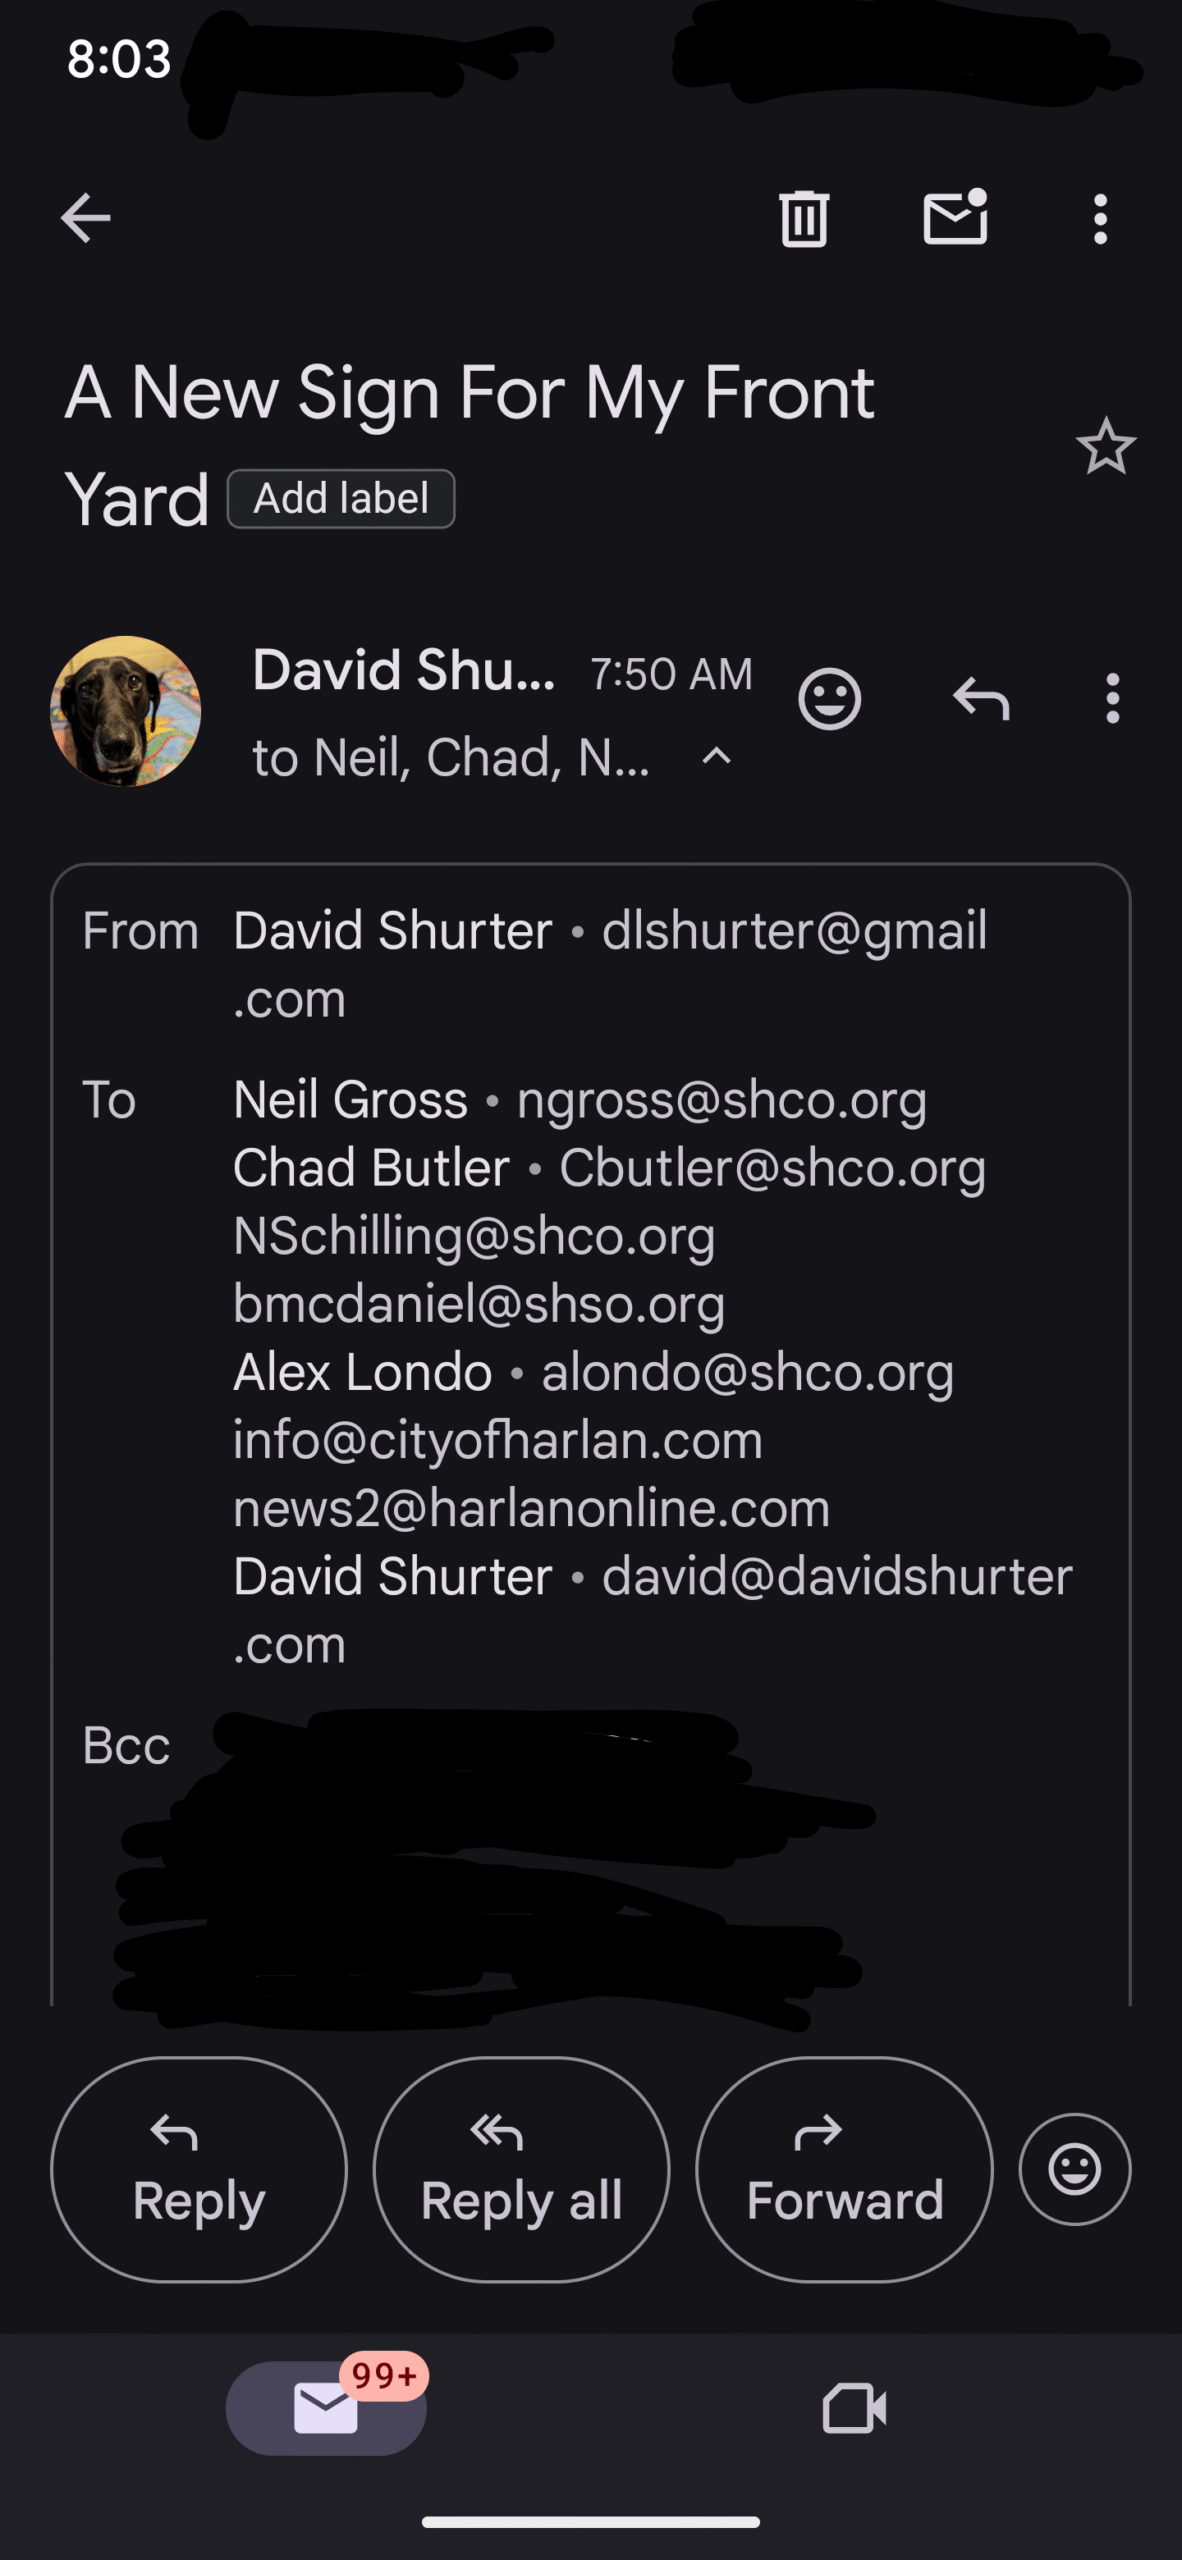Tap the 'to Neil, Chad, N...' recipients summary
Image resolution: width=1182 pixels, height=2560 pixels.
pos(451,757)
